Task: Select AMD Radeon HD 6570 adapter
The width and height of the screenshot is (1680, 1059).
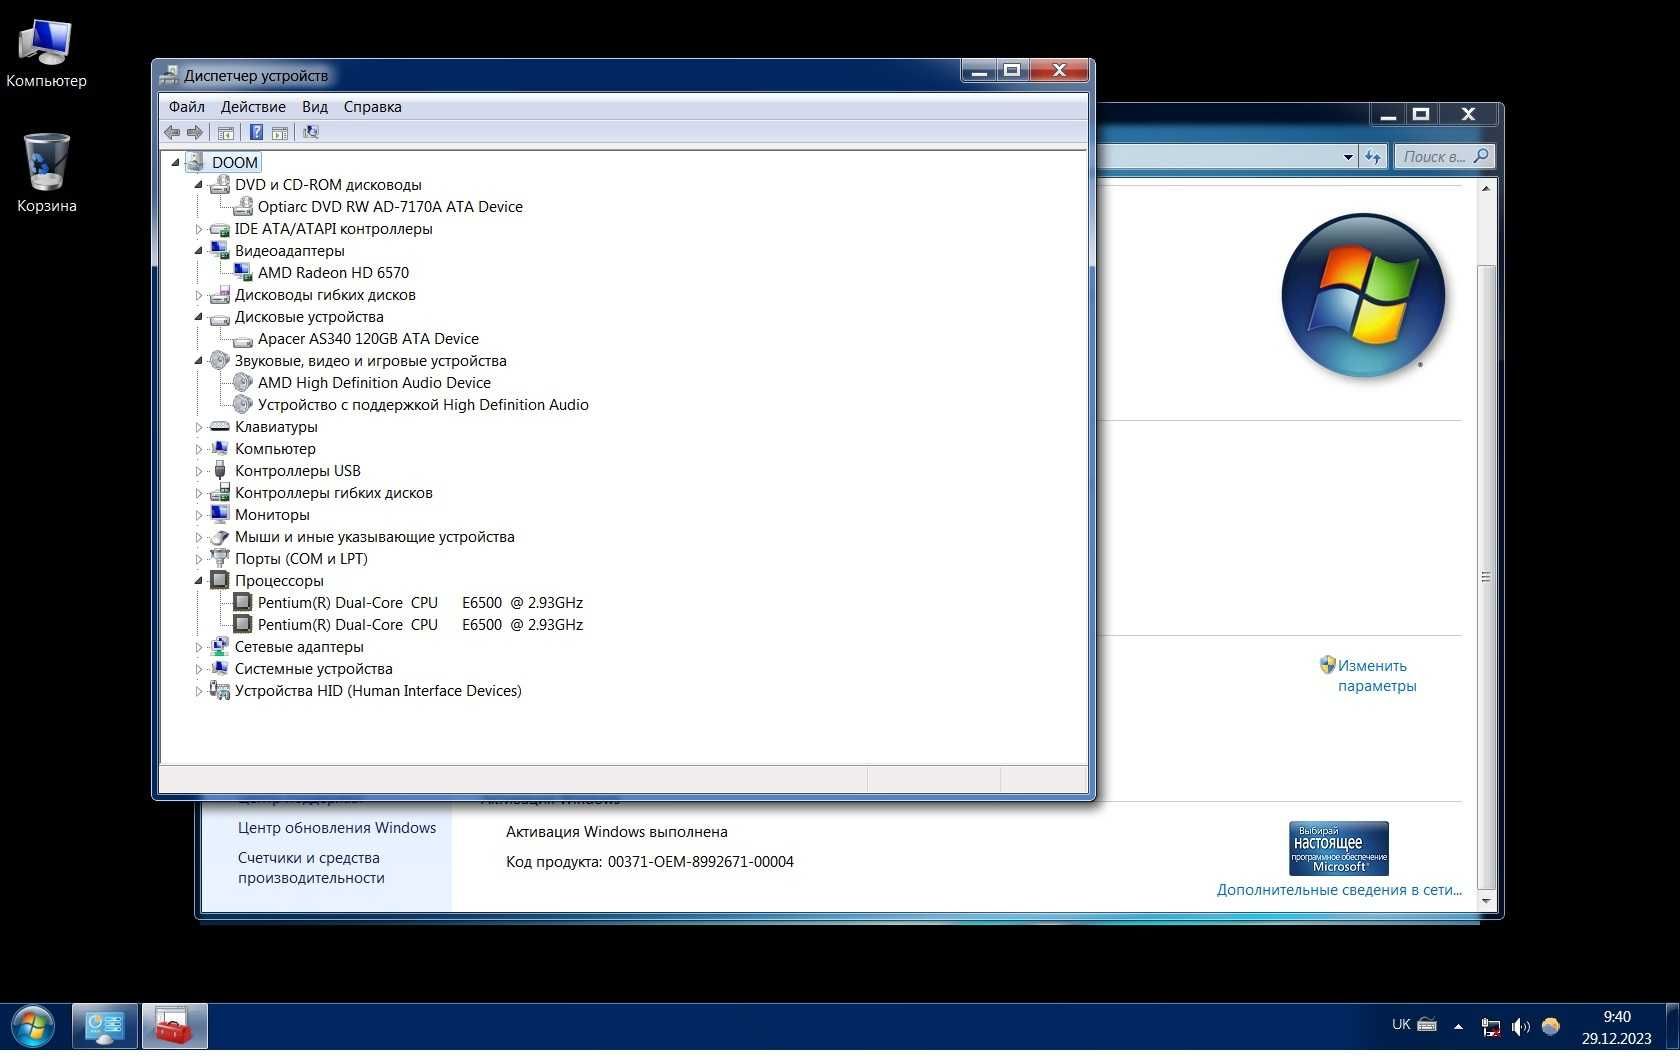Action: point(333,272)
